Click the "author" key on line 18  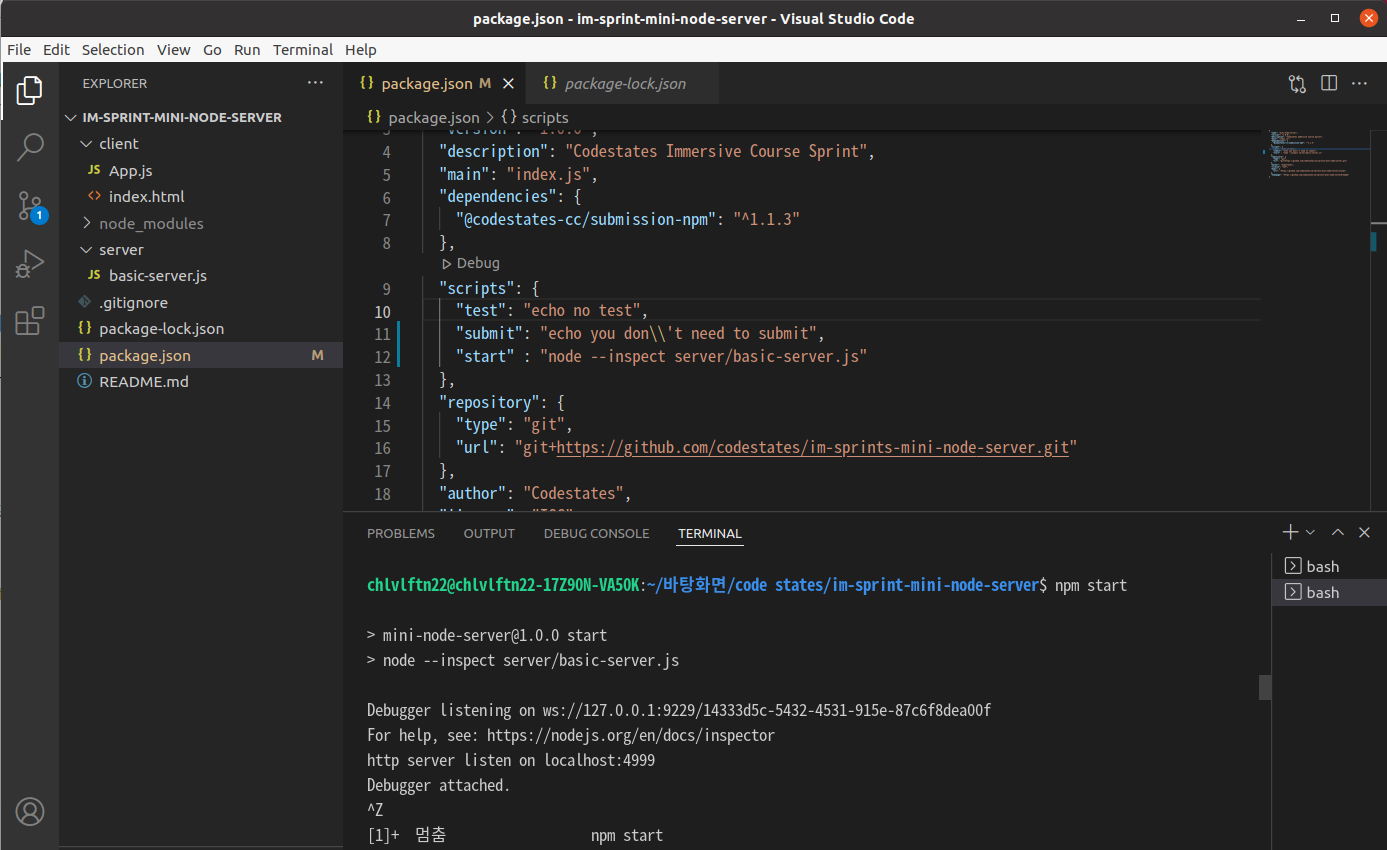pos(473,493)
